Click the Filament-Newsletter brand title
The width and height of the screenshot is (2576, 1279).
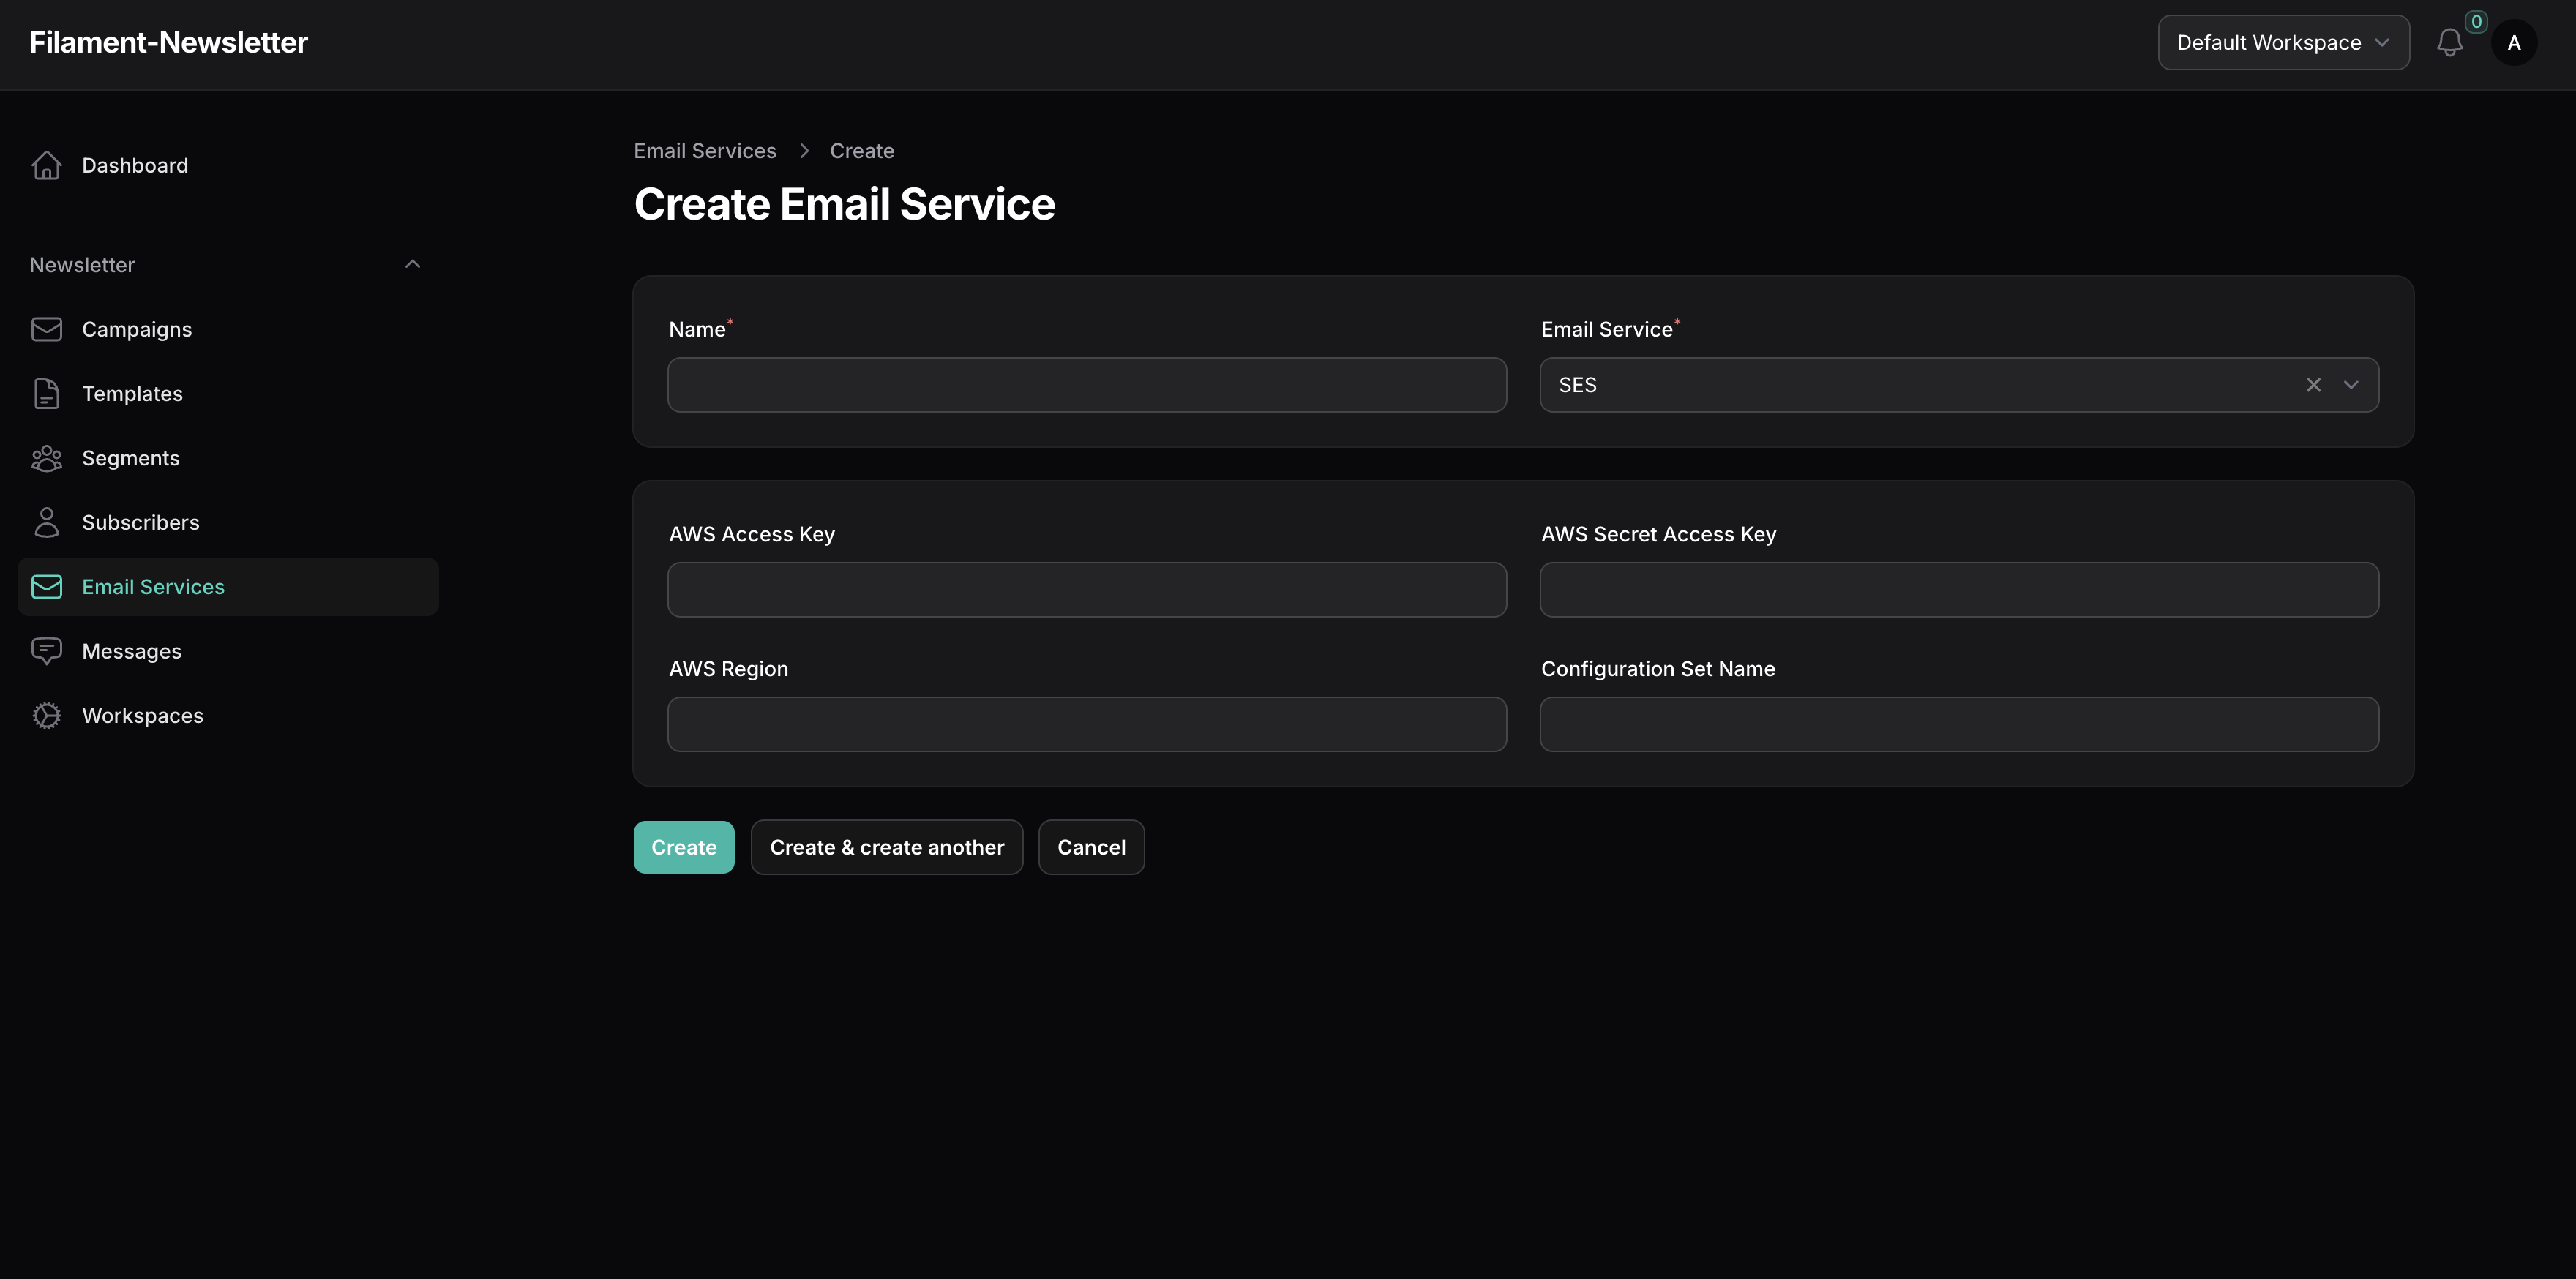point(168,43)
